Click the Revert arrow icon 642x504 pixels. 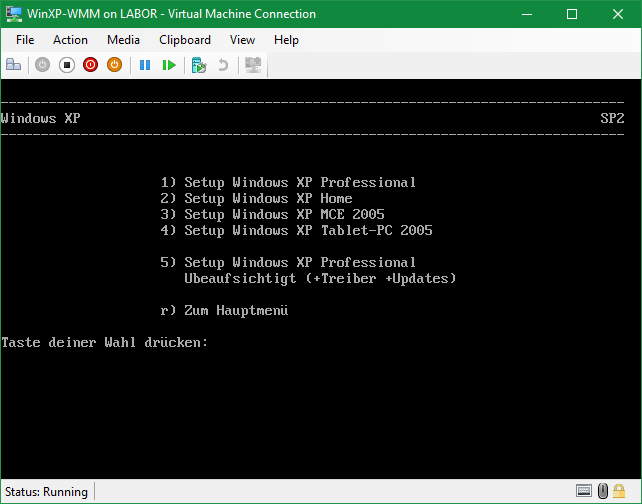[x=223, y=65]
